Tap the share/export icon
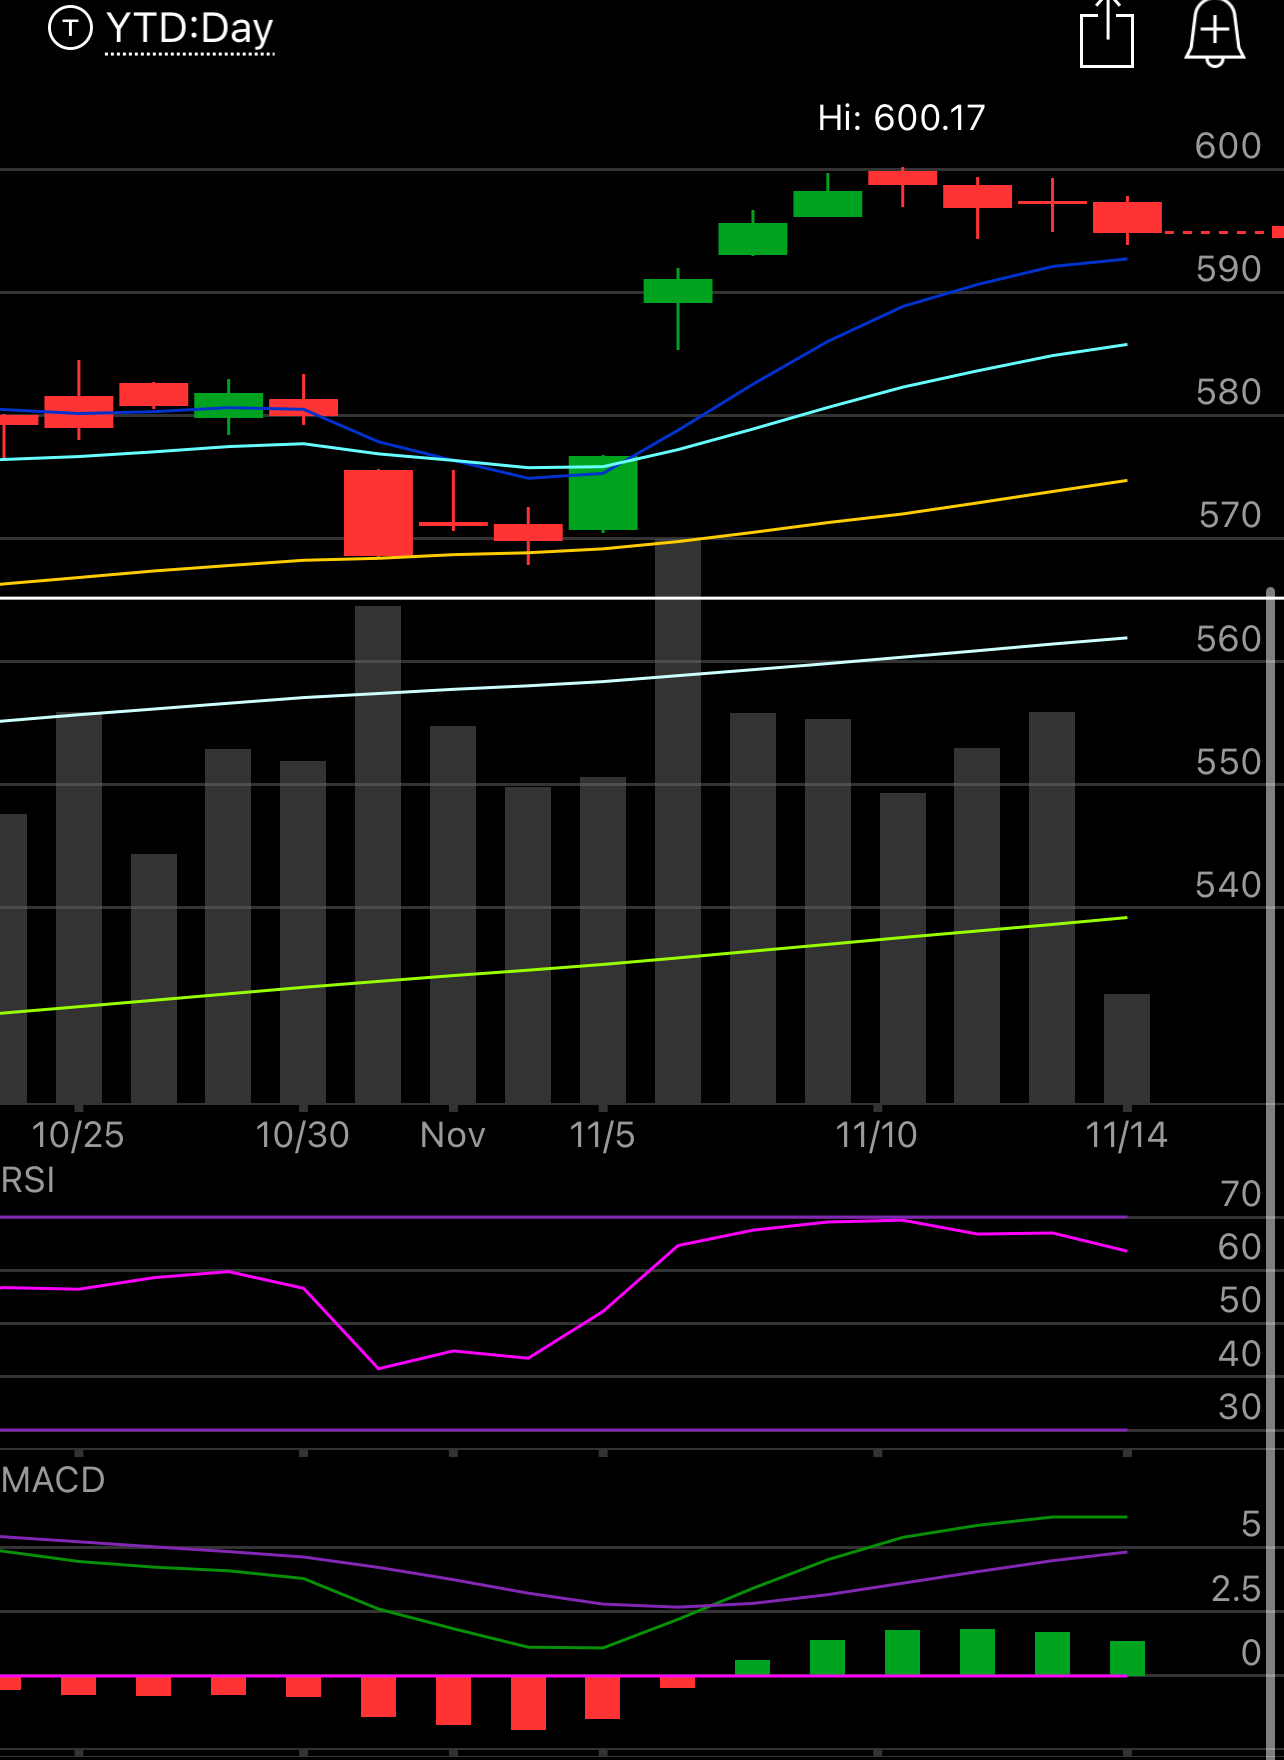Screen dimensions: 1284x1760 (1107, 34)
